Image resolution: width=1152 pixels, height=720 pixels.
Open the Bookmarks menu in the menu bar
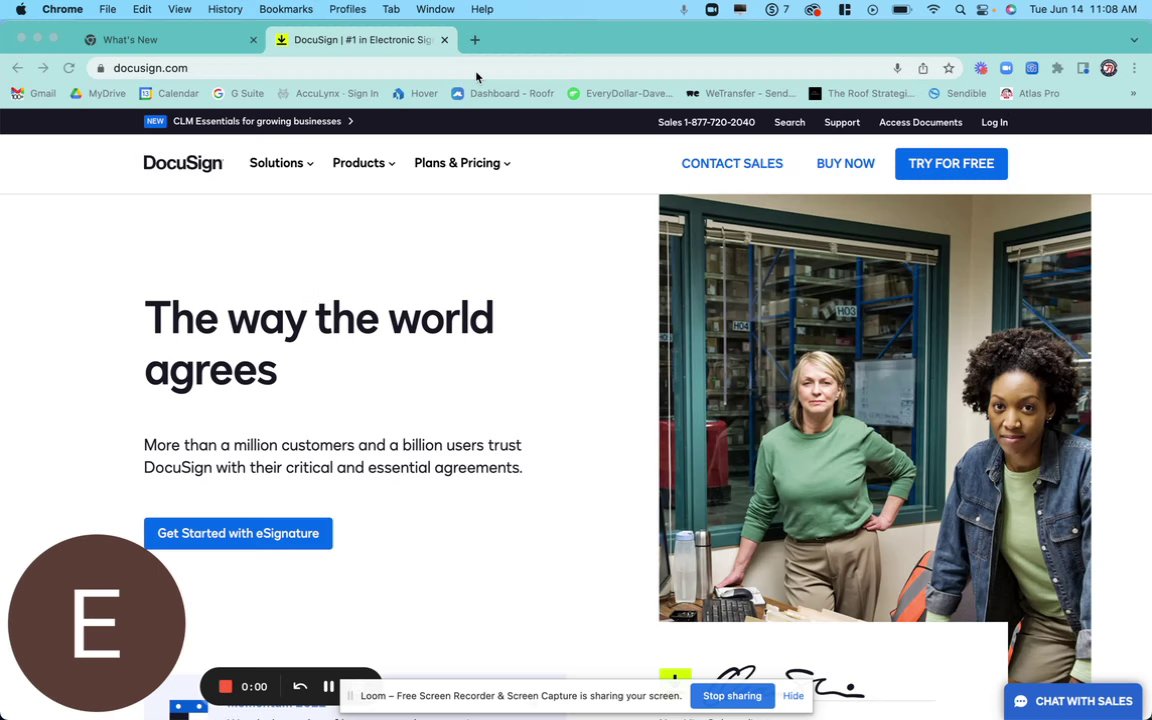[x=286, y=10]
